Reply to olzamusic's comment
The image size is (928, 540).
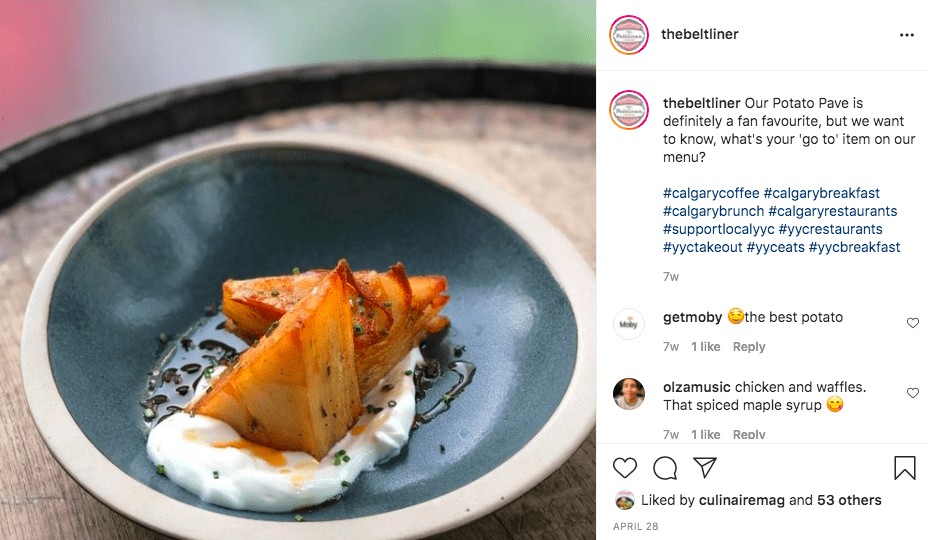[x=748, y=434]
